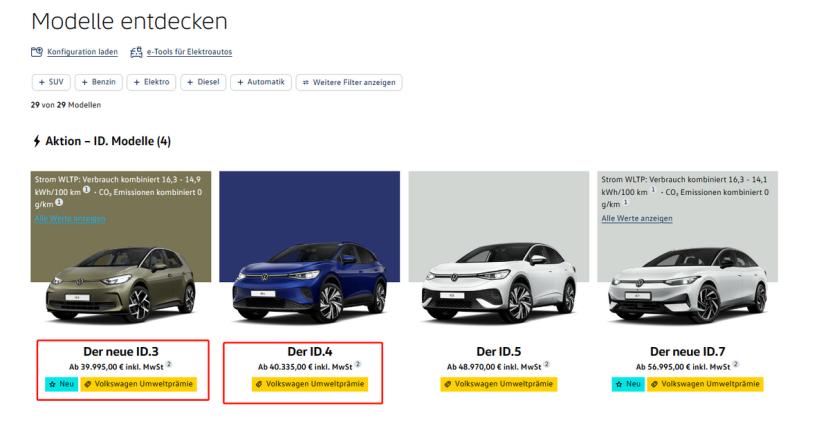Screen dimensions: 831x422
Task: Click footnote 2 next to ID.7 price
Action: pos(736,364)
